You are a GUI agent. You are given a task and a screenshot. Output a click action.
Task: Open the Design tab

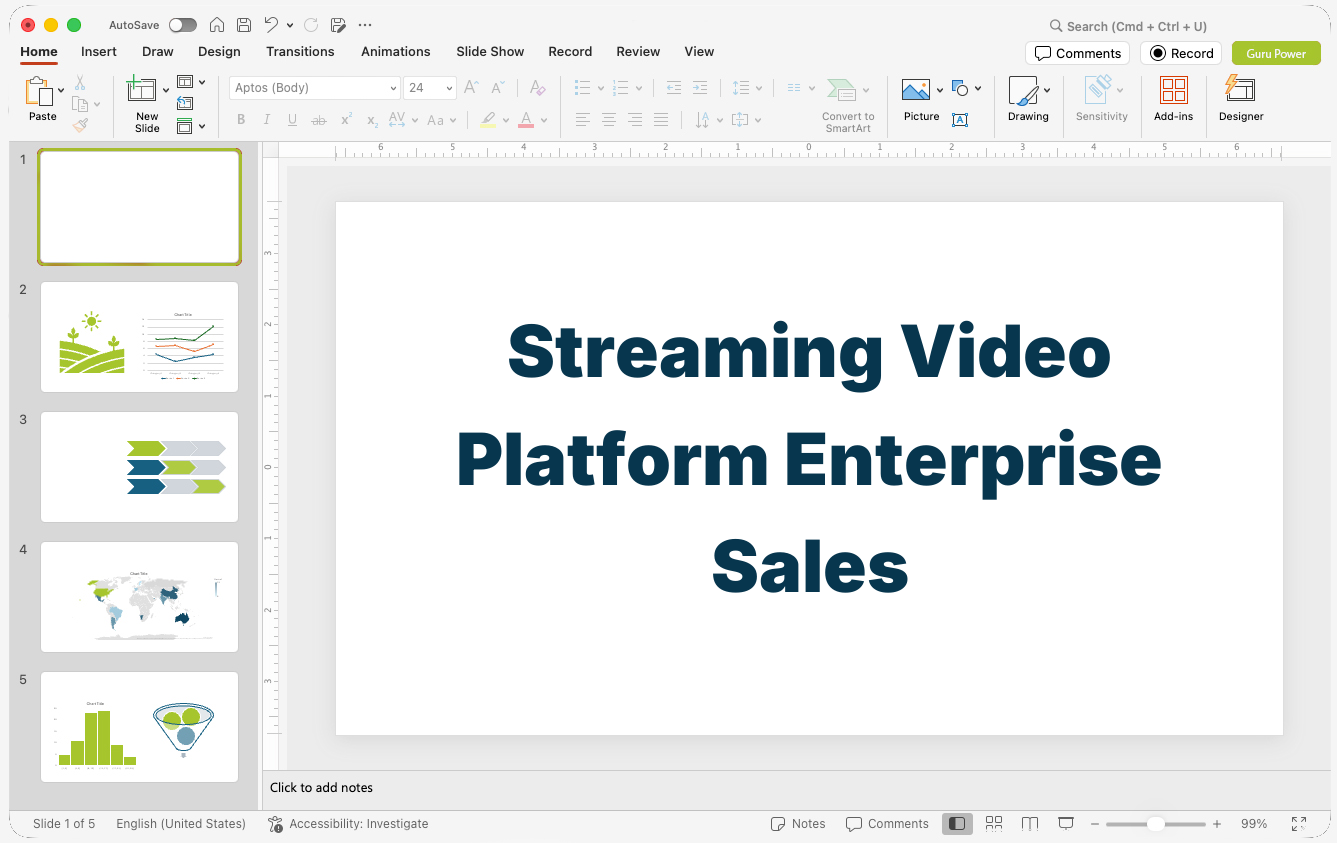(219, 51)
